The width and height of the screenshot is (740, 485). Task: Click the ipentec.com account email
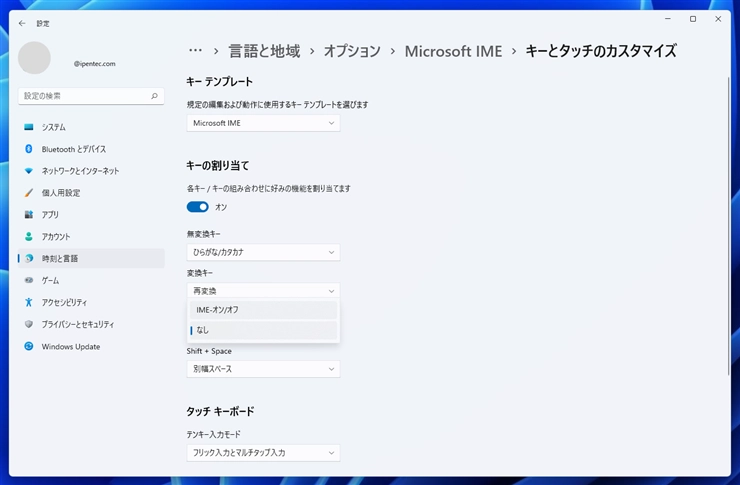(x=94, y=64)
